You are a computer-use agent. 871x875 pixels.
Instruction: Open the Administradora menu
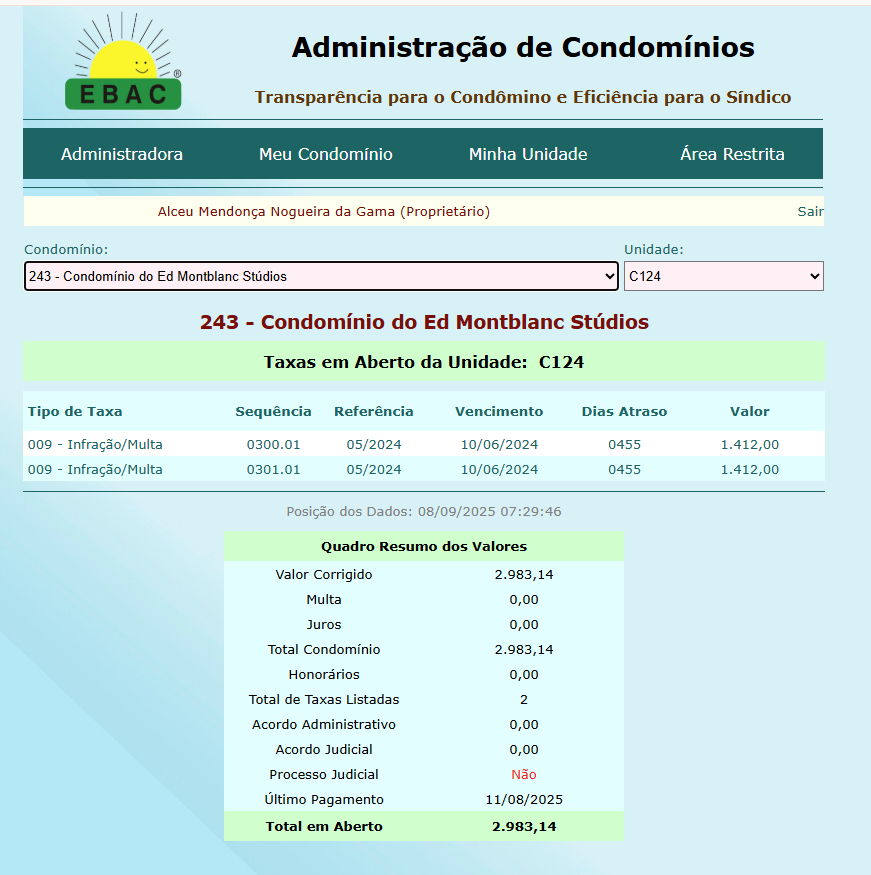click(122, 154)
